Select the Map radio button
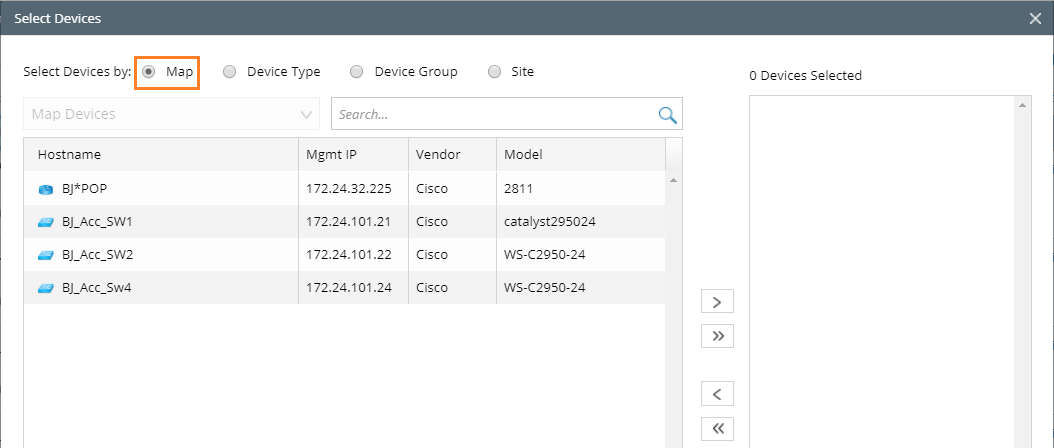Image resolution: width=1054 pixels, height=448 pixels. point(149,72)
